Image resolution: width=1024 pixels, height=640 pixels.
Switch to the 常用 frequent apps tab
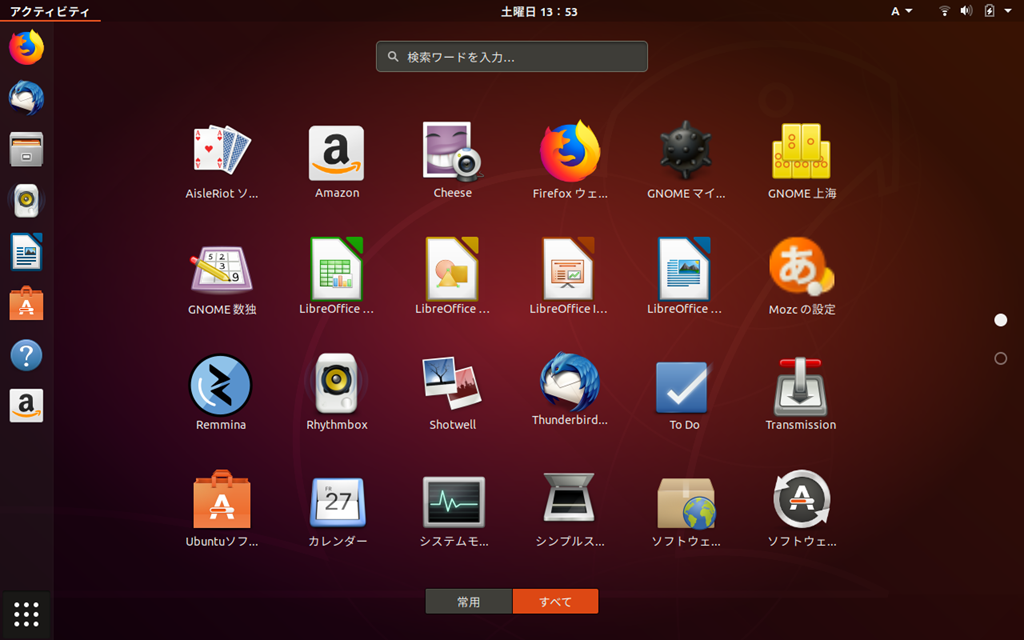pos(468,601)
